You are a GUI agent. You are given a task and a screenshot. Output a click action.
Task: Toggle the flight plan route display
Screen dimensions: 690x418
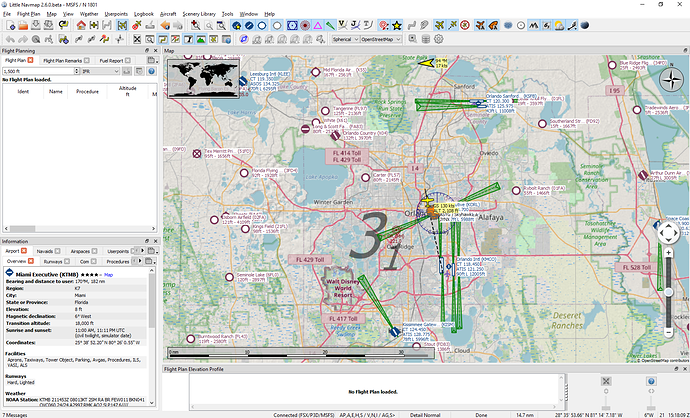click(411, 26)
